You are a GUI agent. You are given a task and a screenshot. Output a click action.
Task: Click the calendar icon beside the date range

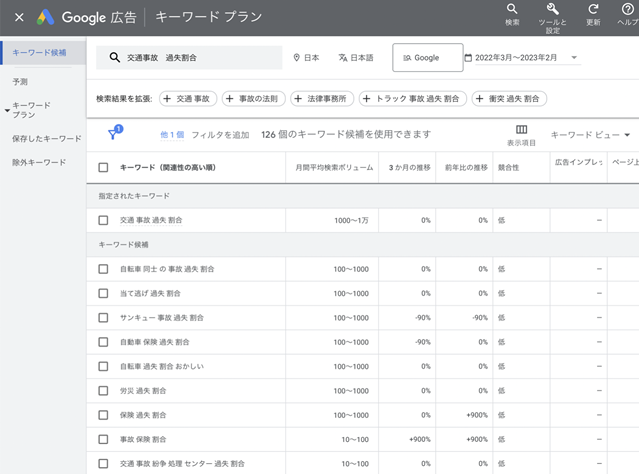tap(468, 58)
